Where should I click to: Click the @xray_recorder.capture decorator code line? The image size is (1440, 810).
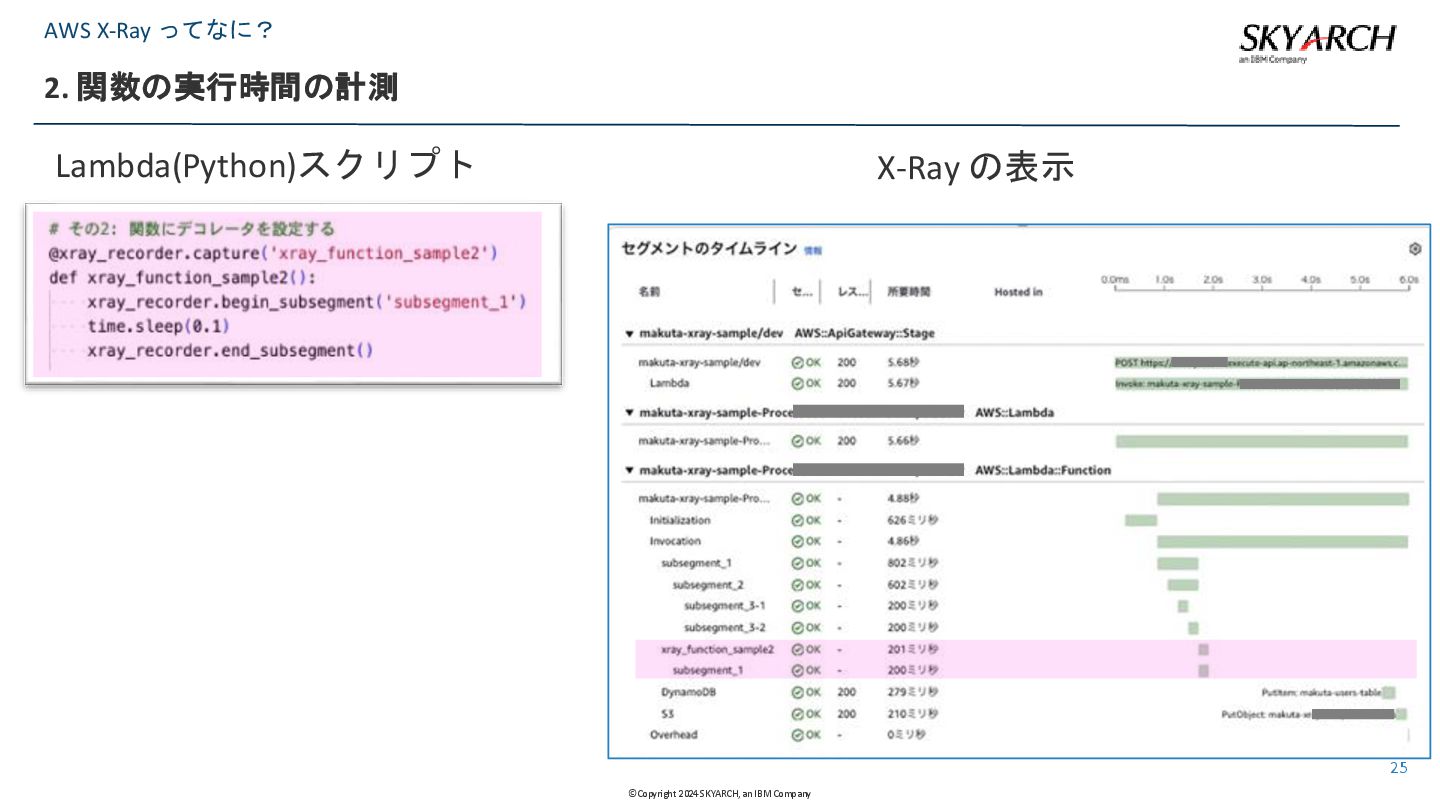coord(273,253)
